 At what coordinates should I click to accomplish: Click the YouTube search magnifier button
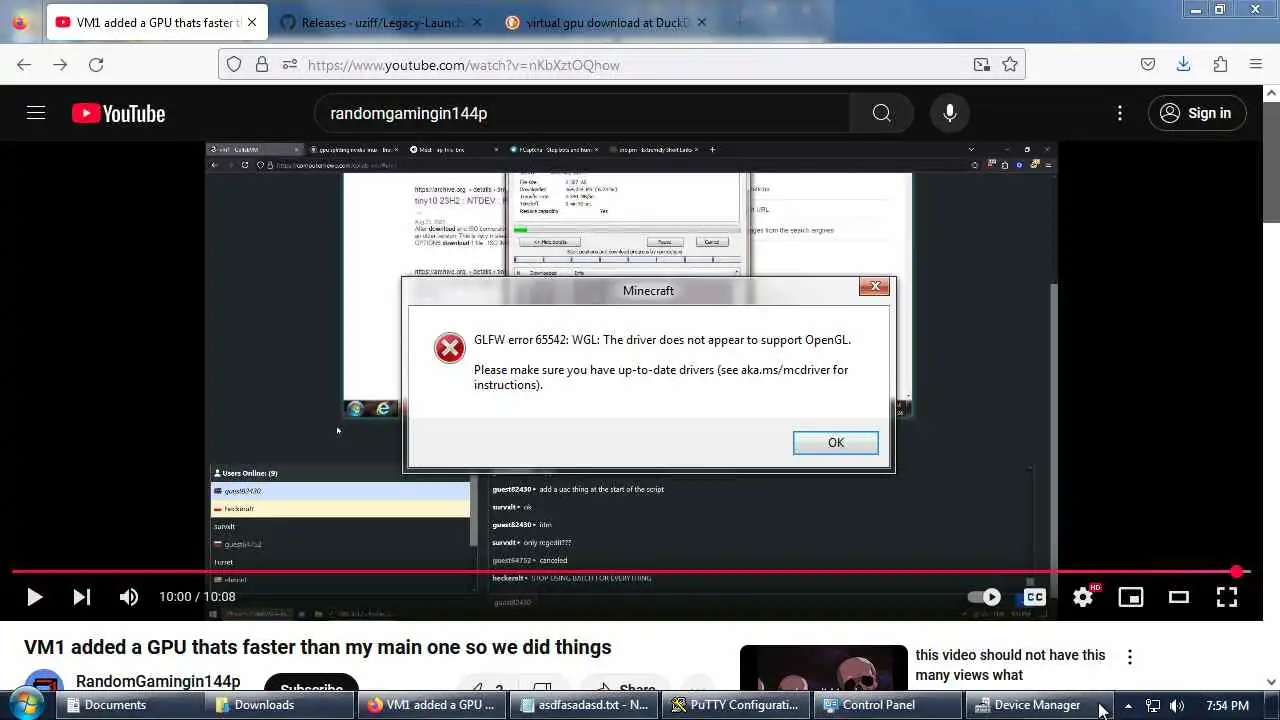click(881, 113)
